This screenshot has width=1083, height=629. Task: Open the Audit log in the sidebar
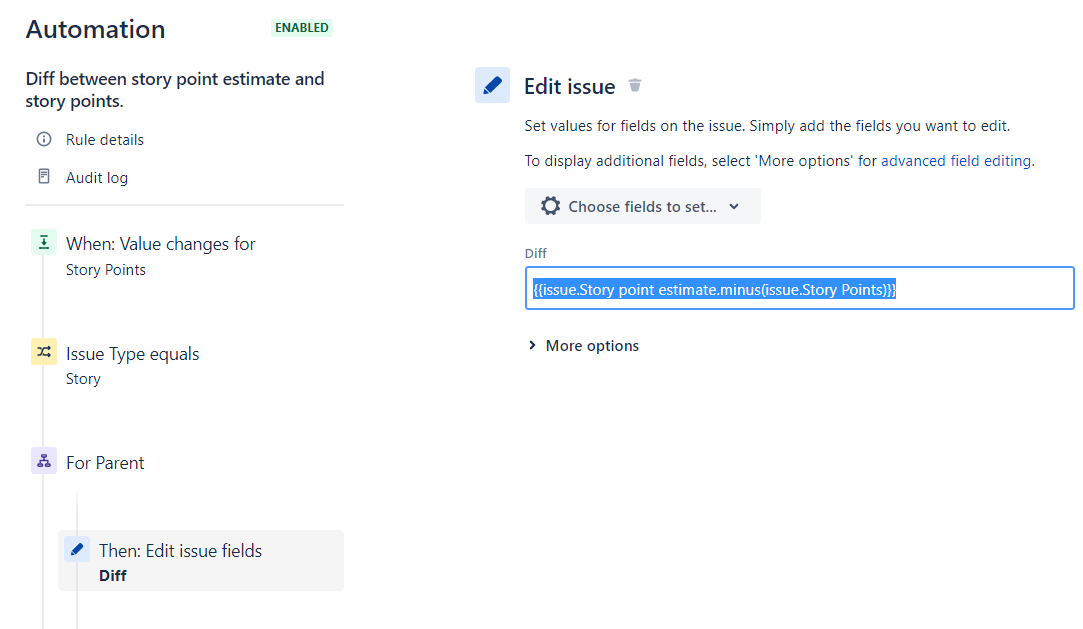[97, 177]
